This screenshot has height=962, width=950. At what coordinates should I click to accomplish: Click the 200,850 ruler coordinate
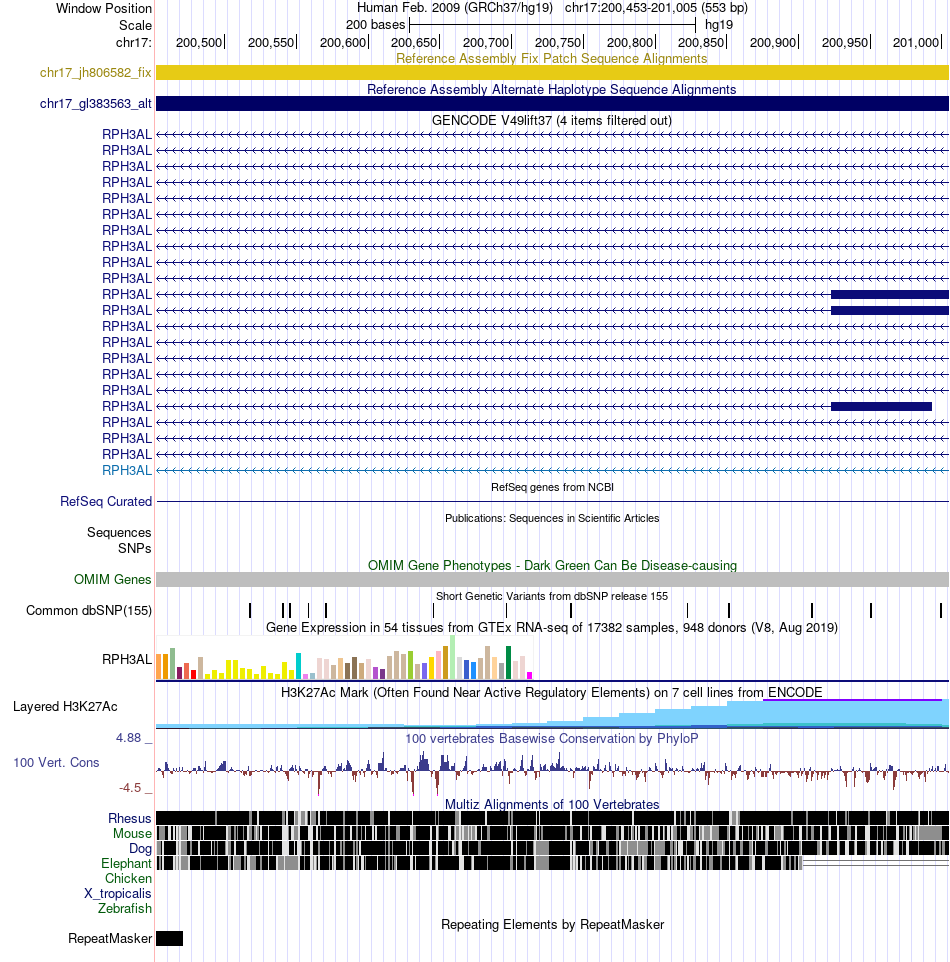(x=701, y=42)
